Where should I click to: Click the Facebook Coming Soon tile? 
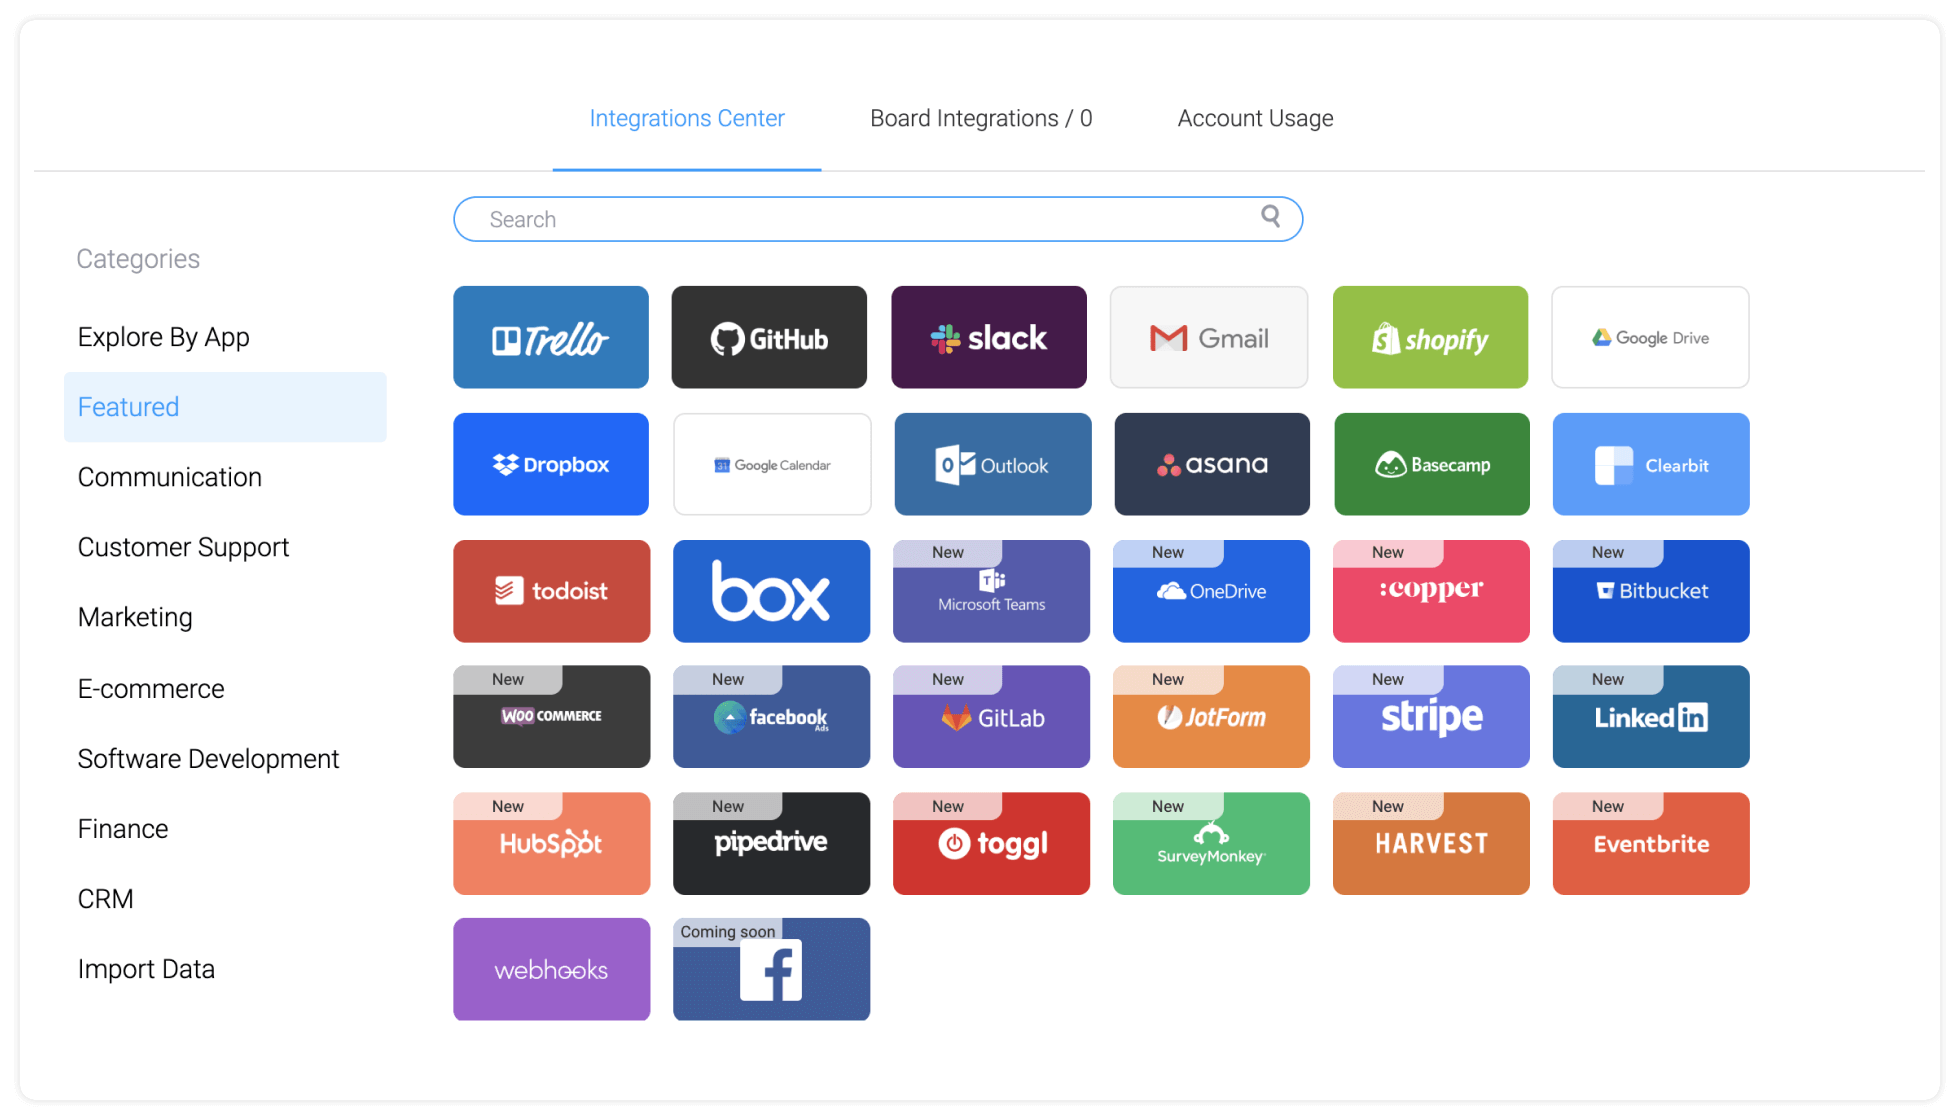coord(770,967)
